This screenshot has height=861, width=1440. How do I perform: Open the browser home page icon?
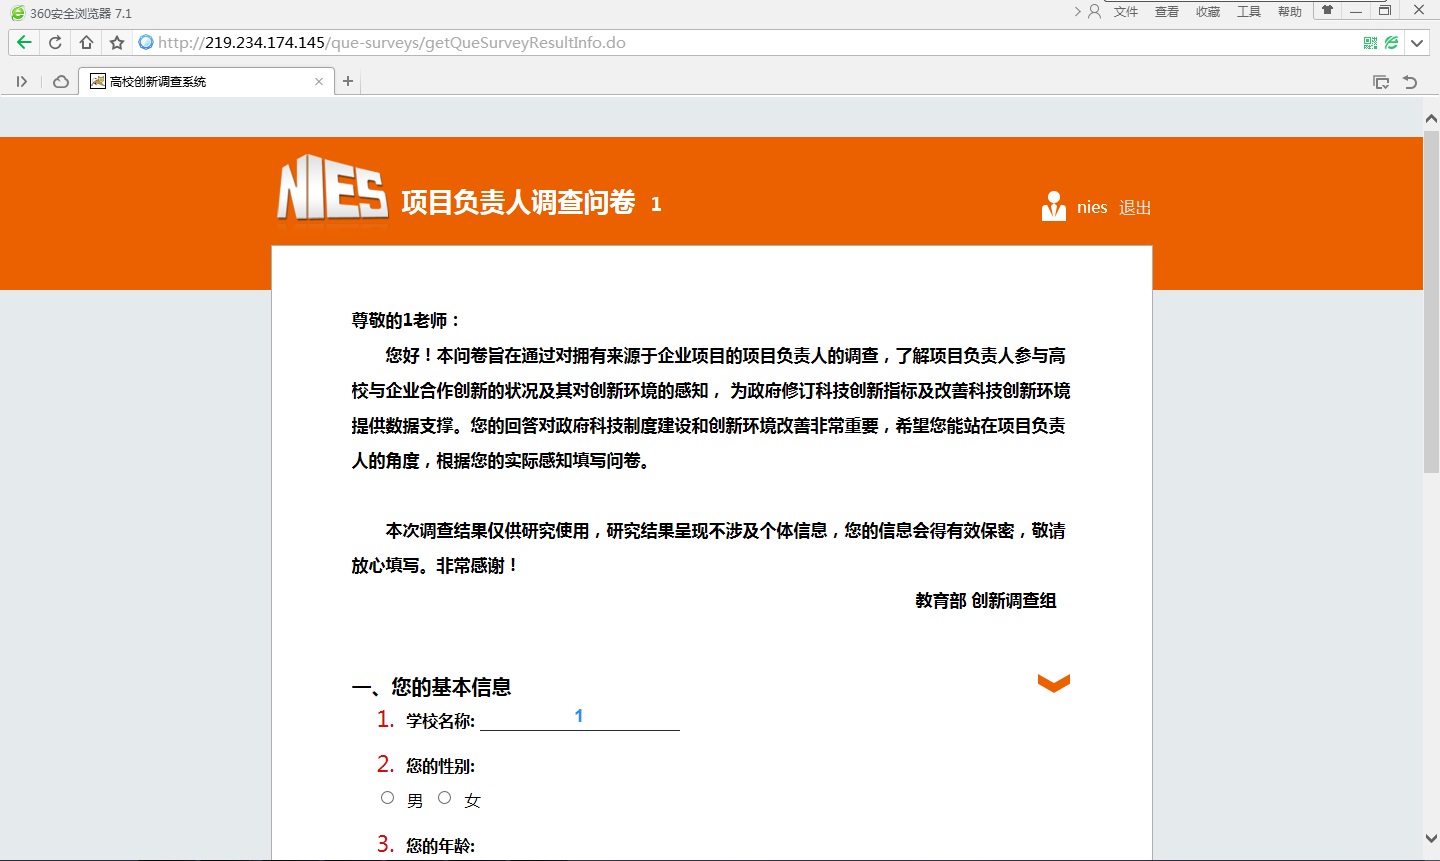click(x=86, y=42)
